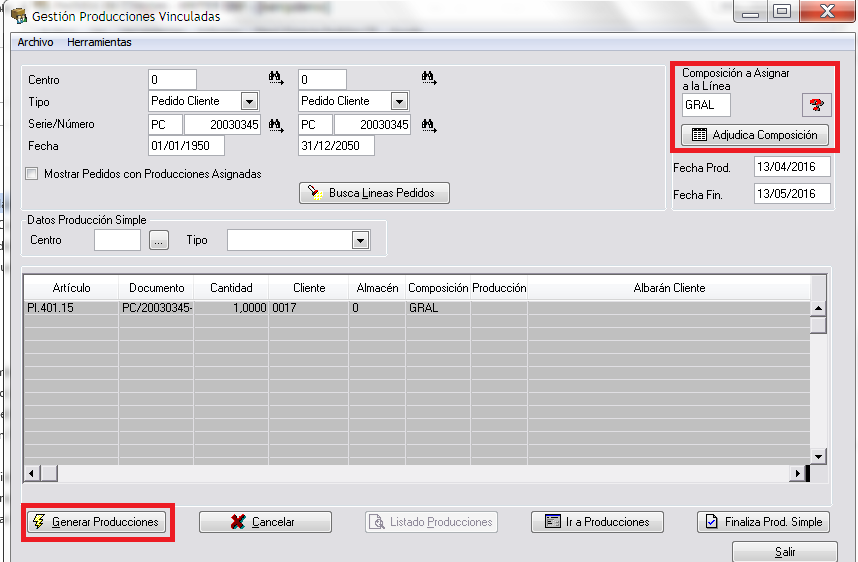Image resolution: width=858 pixels, height=562 pixels.
Task: Click the grid vertical scrollbar down arrow
Action: (x=818, y=456)
